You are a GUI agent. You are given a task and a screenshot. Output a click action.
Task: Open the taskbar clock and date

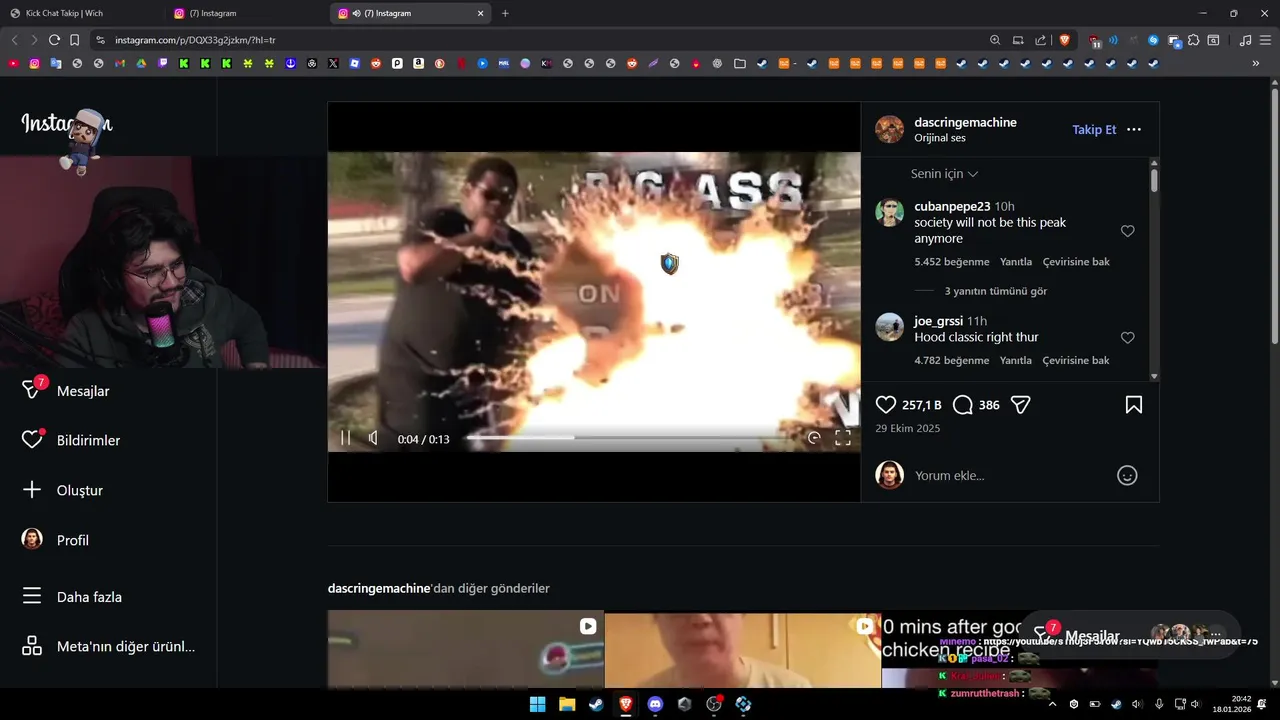pos(1232,704)
